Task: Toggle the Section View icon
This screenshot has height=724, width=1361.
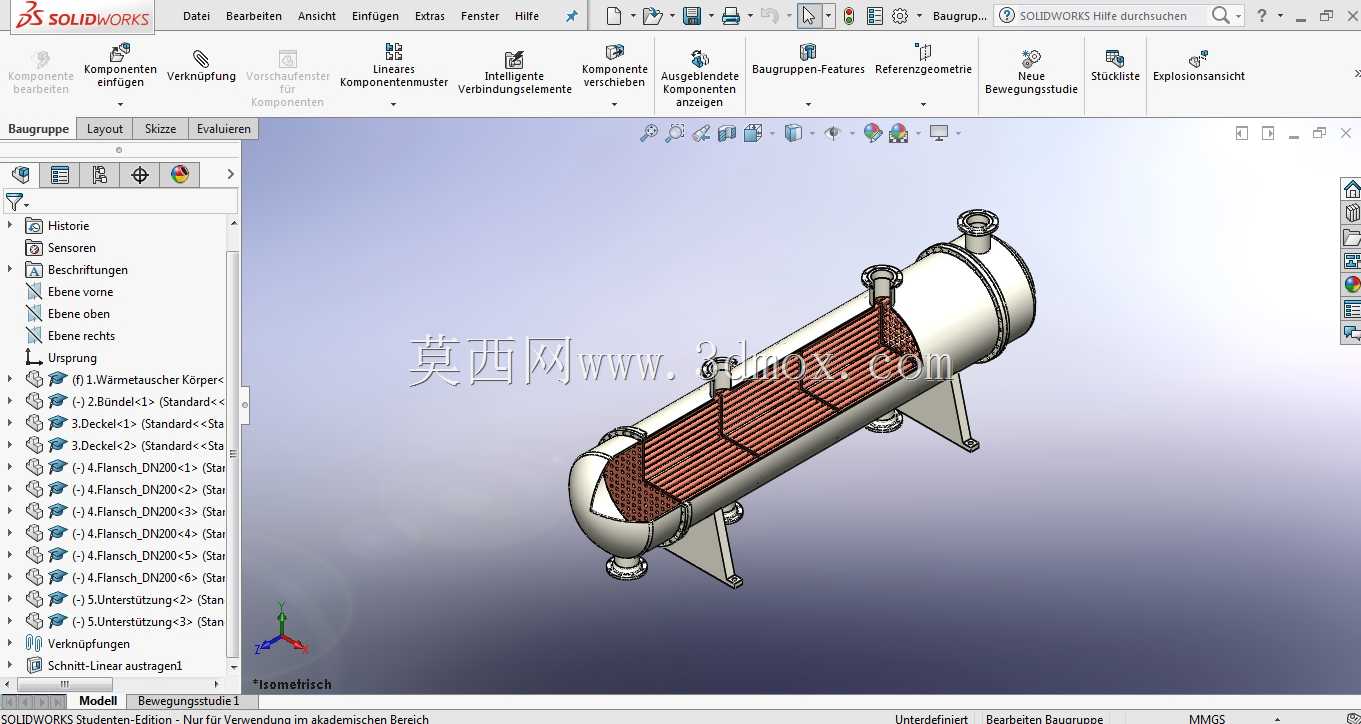Action: click(727, 133)
